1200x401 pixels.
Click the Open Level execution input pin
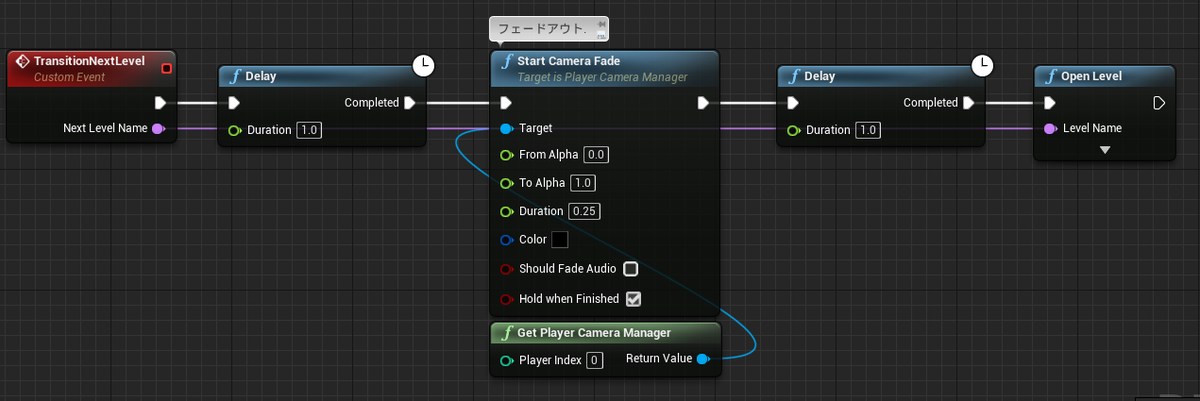point(1049,102)
